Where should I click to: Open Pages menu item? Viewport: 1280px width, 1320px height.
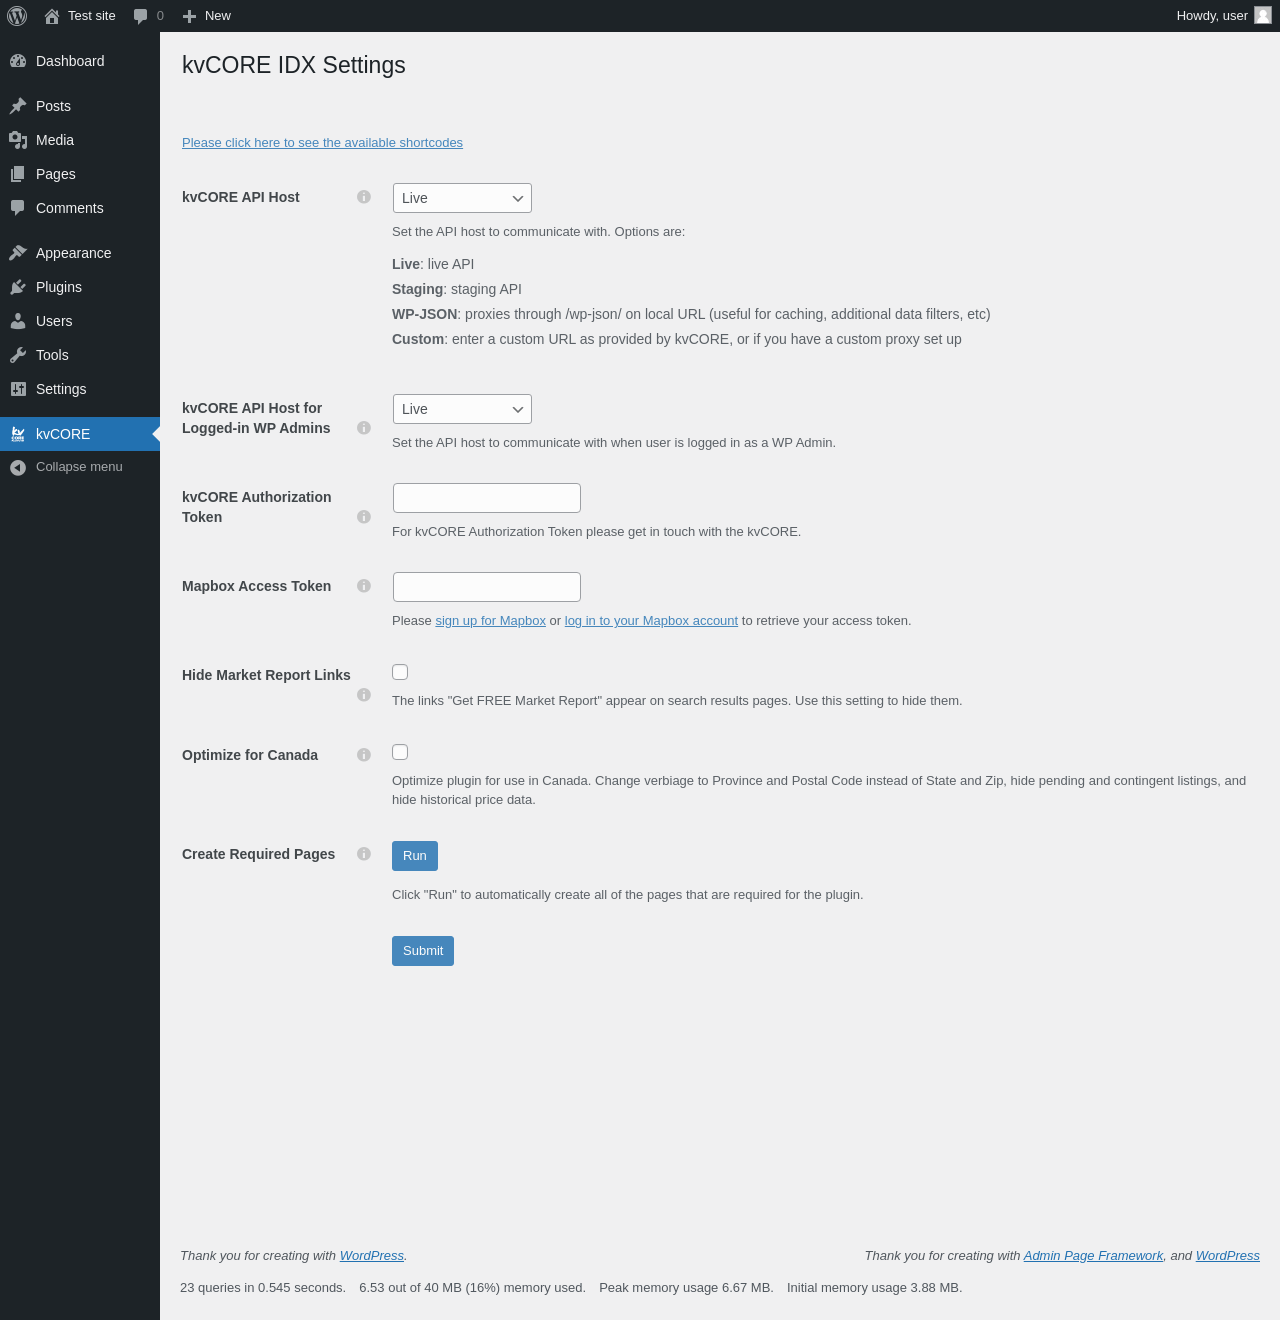tap(80, 174)
